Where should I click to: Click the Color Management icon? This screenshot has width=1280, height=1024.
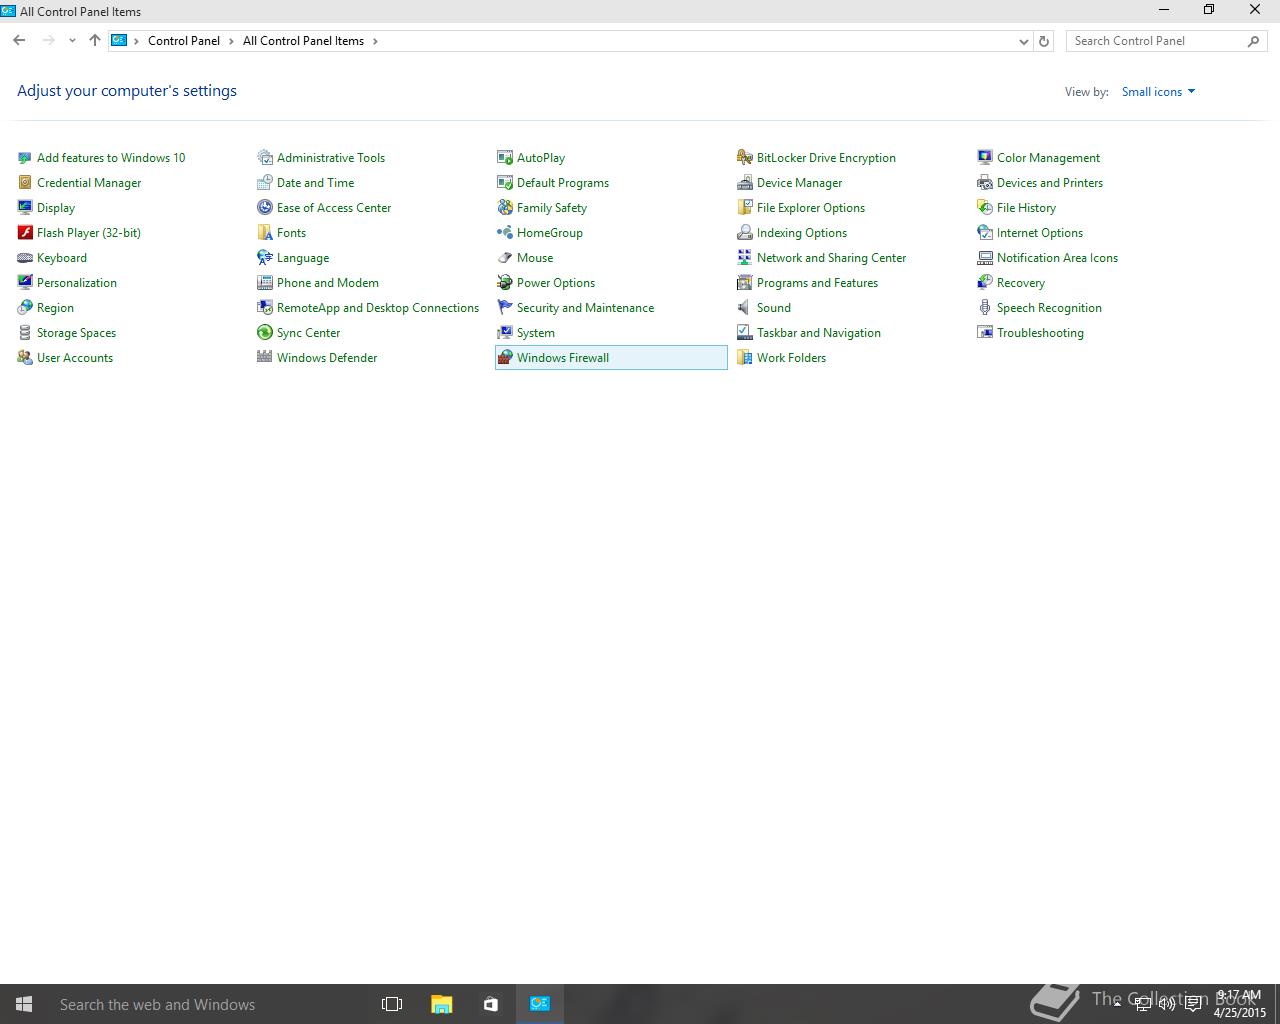click(x=985, y=157)
